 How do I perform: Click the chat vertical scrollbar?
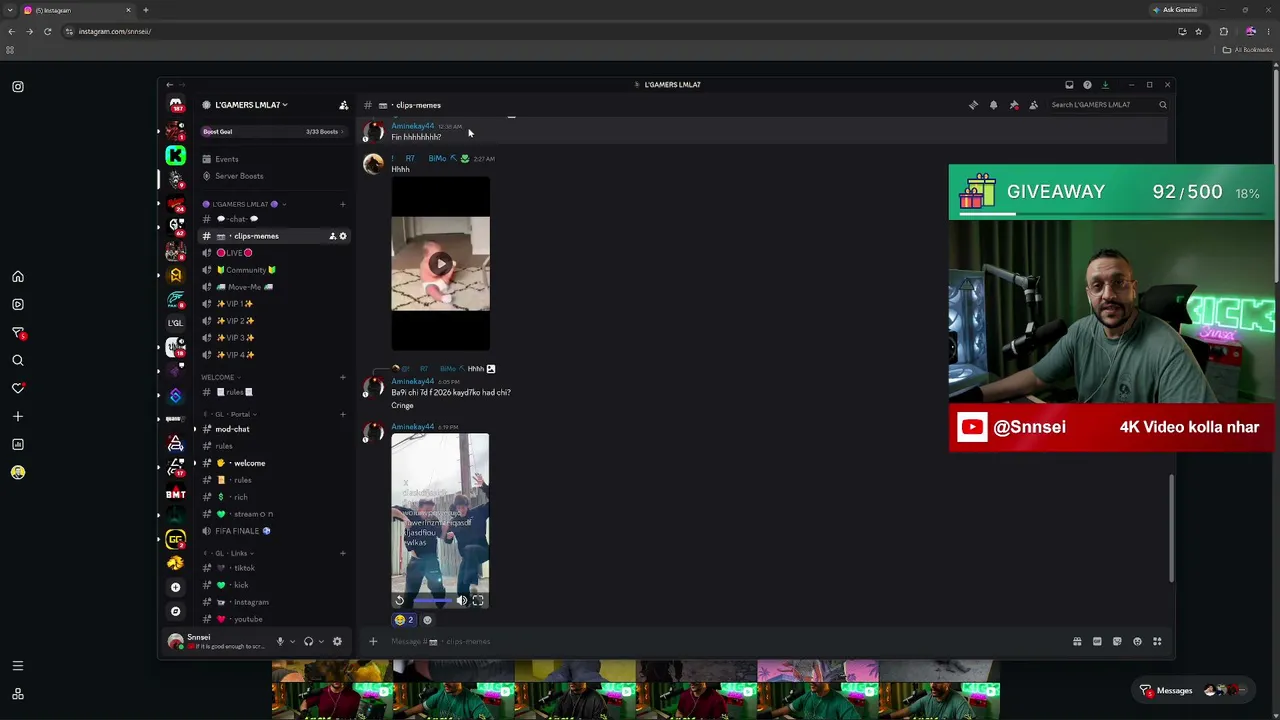tap(1170, 528)
